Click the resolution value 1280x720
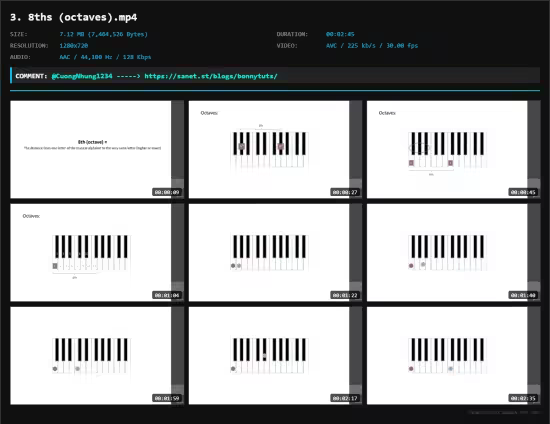Screen dimensions: 550x424 click(x=74, y=46)
